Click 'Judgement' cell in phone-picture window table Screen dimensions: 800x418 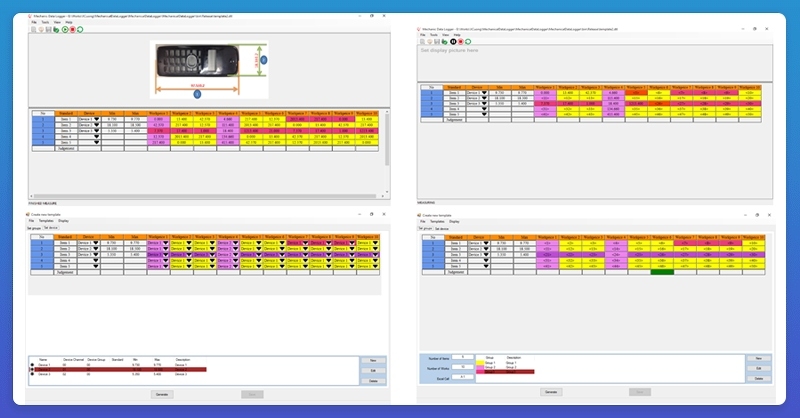66,149
